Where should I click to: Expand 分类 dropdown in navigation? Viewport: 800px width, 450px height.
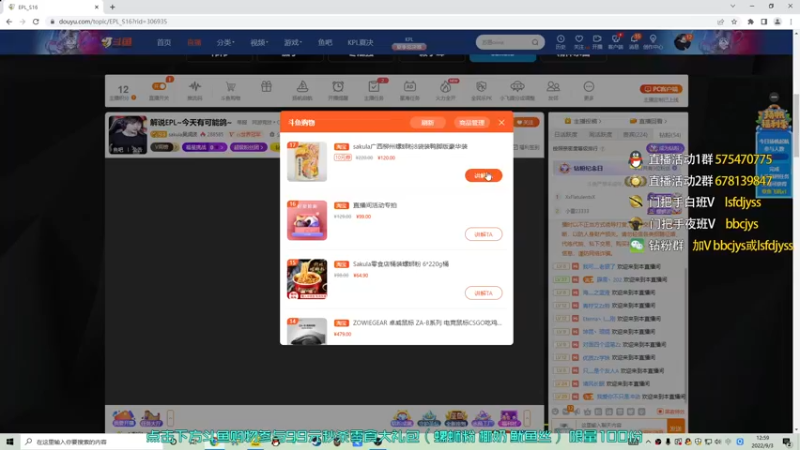click(x=225, y=42)
